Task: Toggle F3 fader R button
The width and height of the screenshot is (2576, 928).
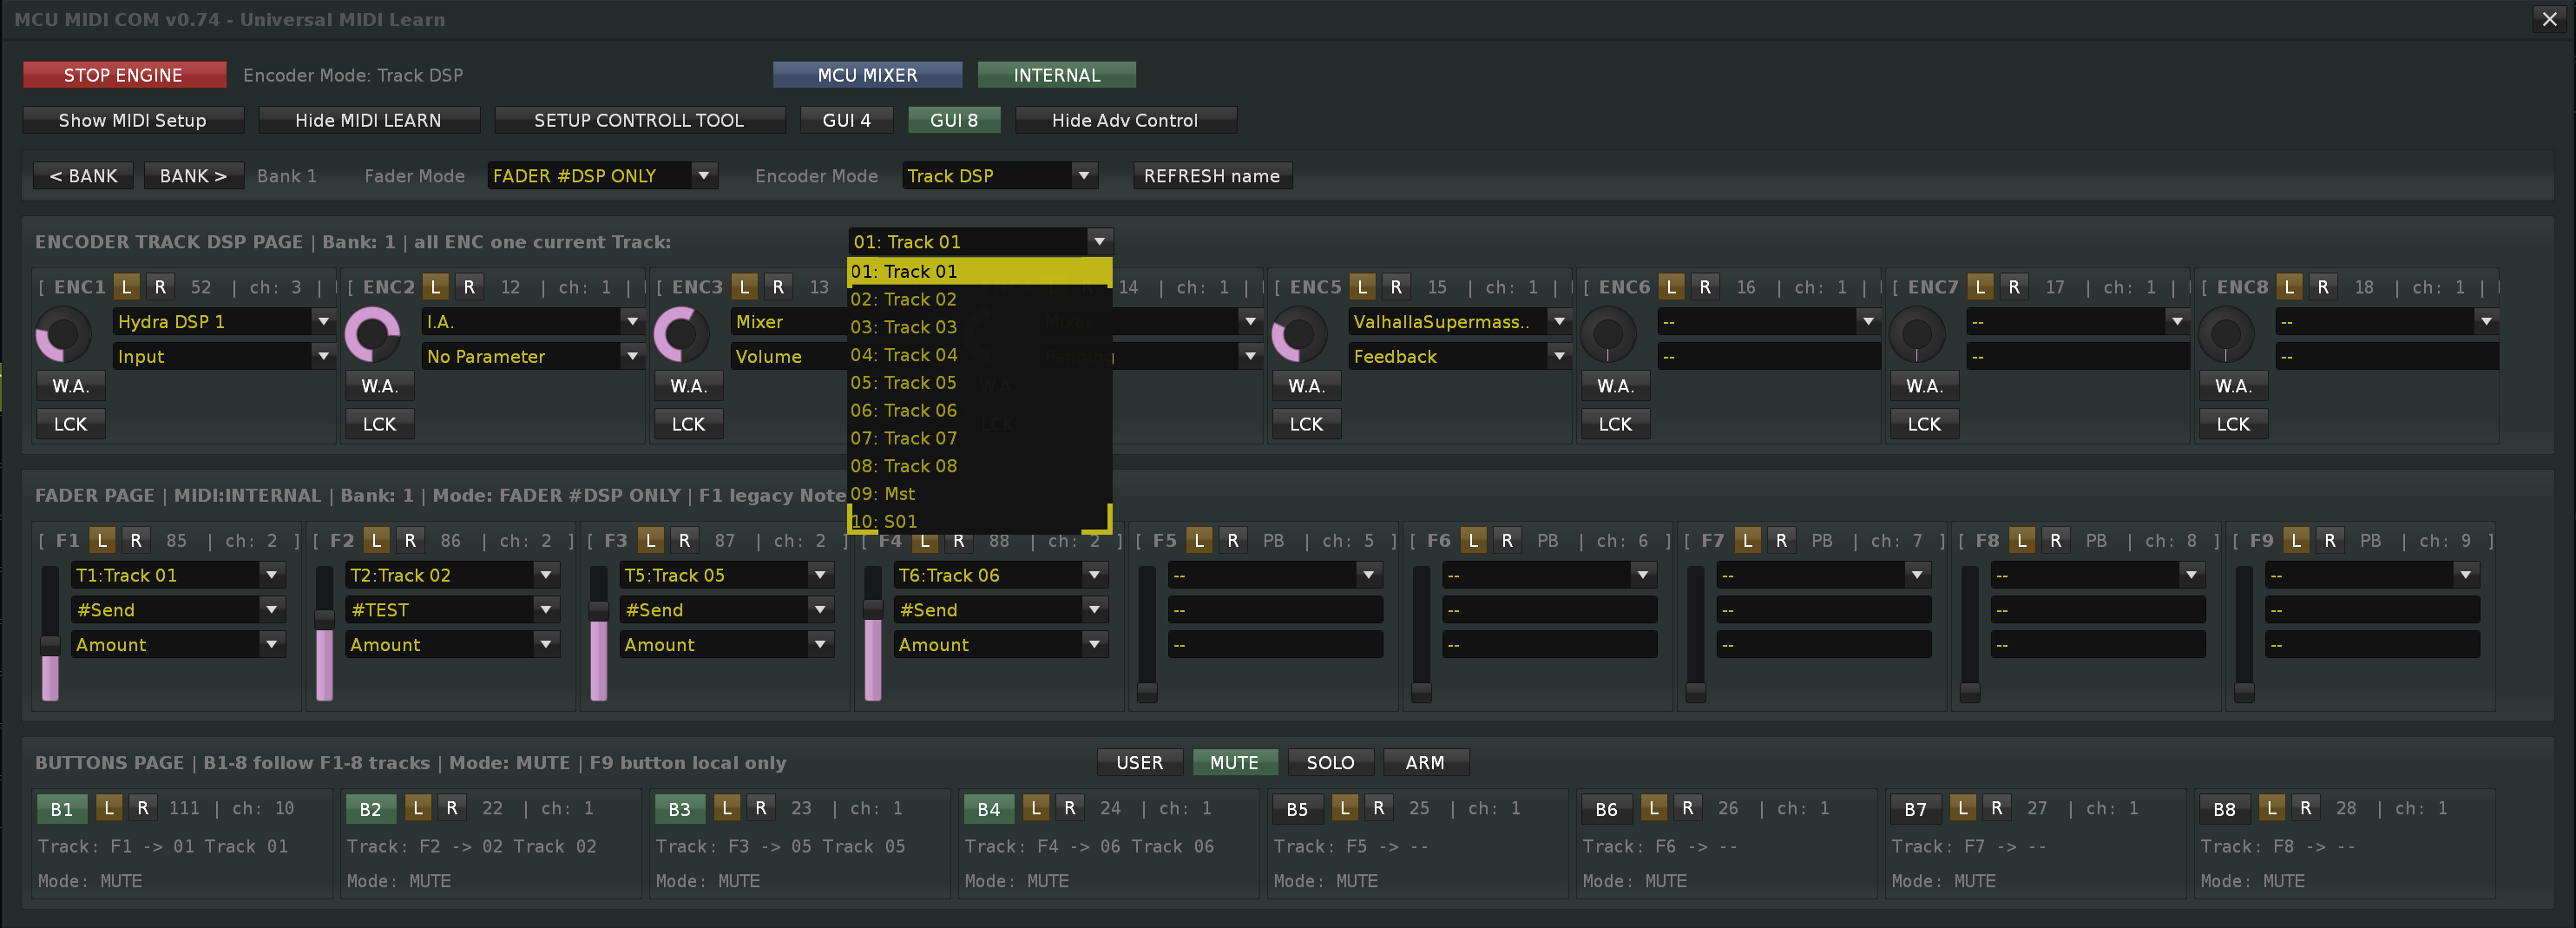Action: pyautogui.click(x=684, y=540)
